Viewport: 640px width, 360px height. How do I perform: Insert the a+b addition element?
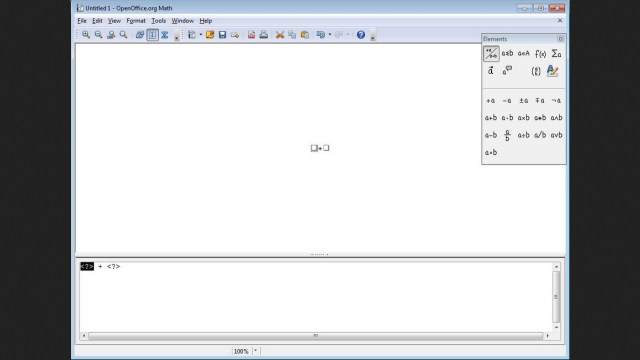click(491, 118)
